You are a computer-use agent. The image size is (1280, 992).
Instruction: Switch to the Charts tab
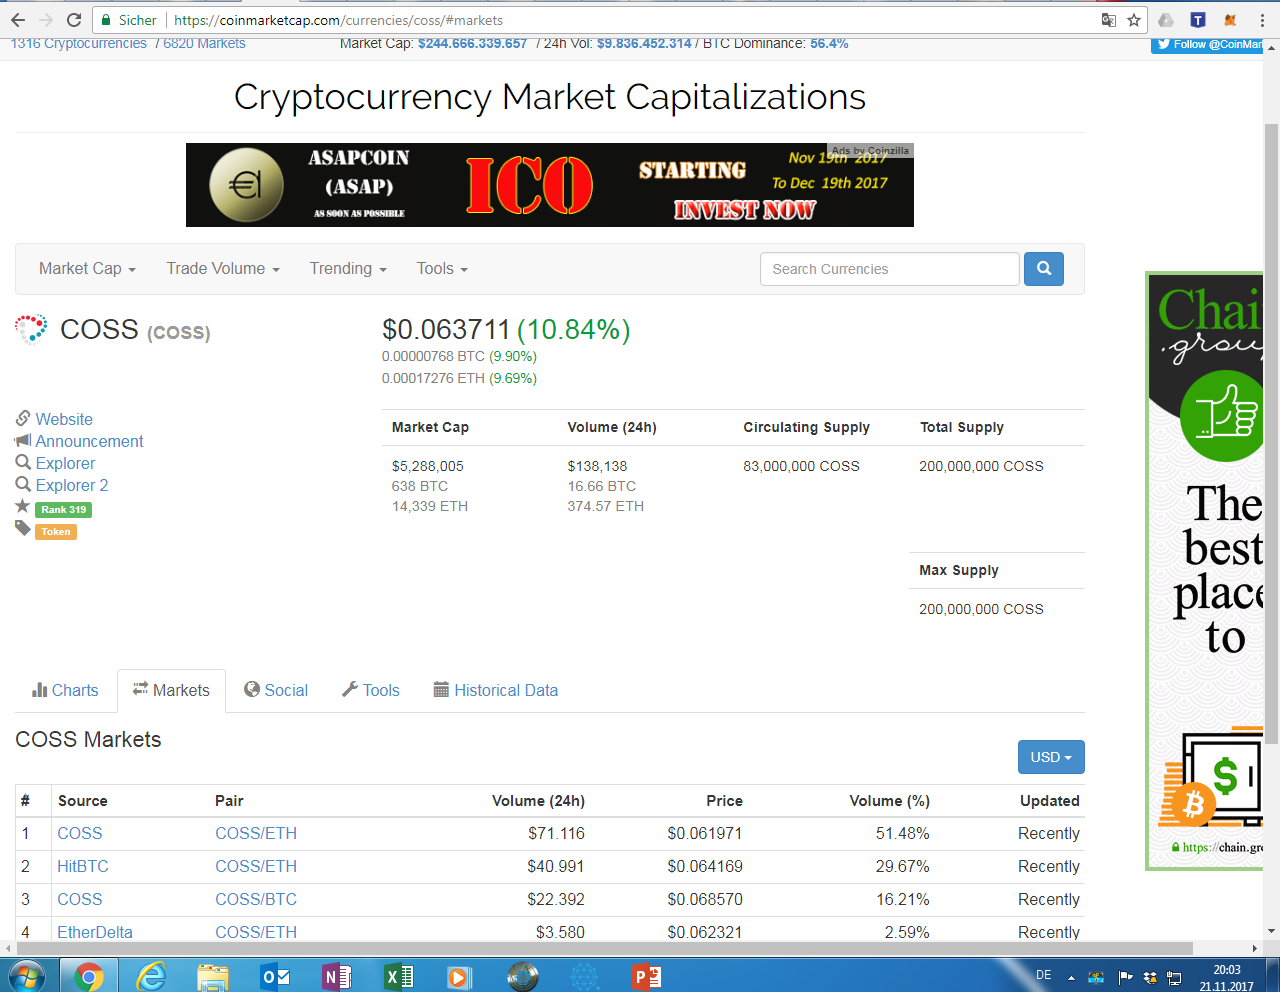pos(65,690)
